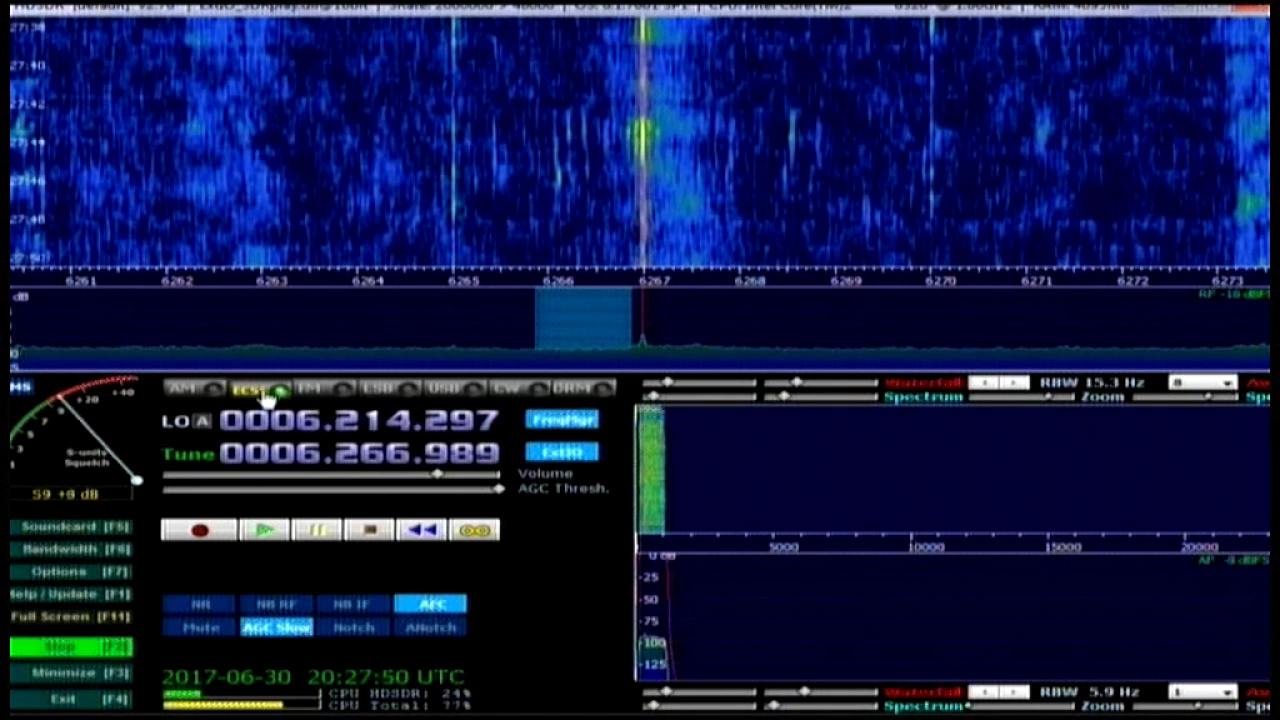Select the DRM mode button

click(x=584, y=388)
